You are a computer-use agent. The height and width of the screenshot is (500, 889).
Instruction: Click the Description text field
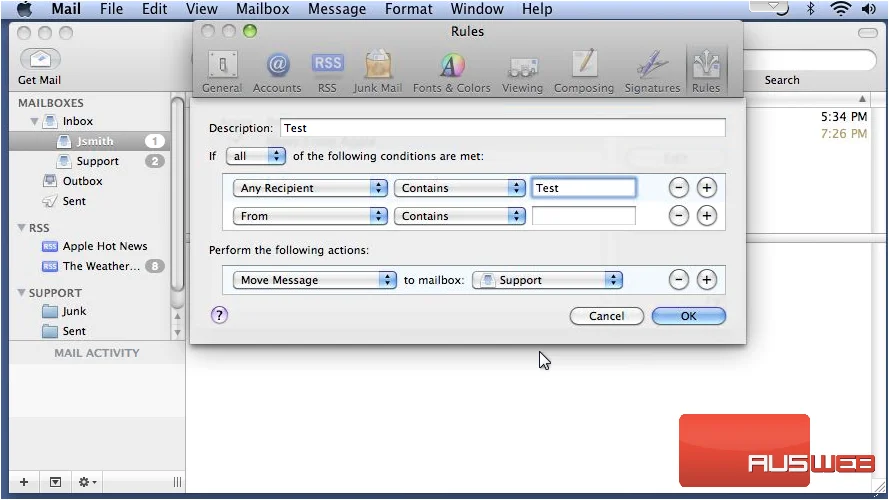click(x=502, y=128)
